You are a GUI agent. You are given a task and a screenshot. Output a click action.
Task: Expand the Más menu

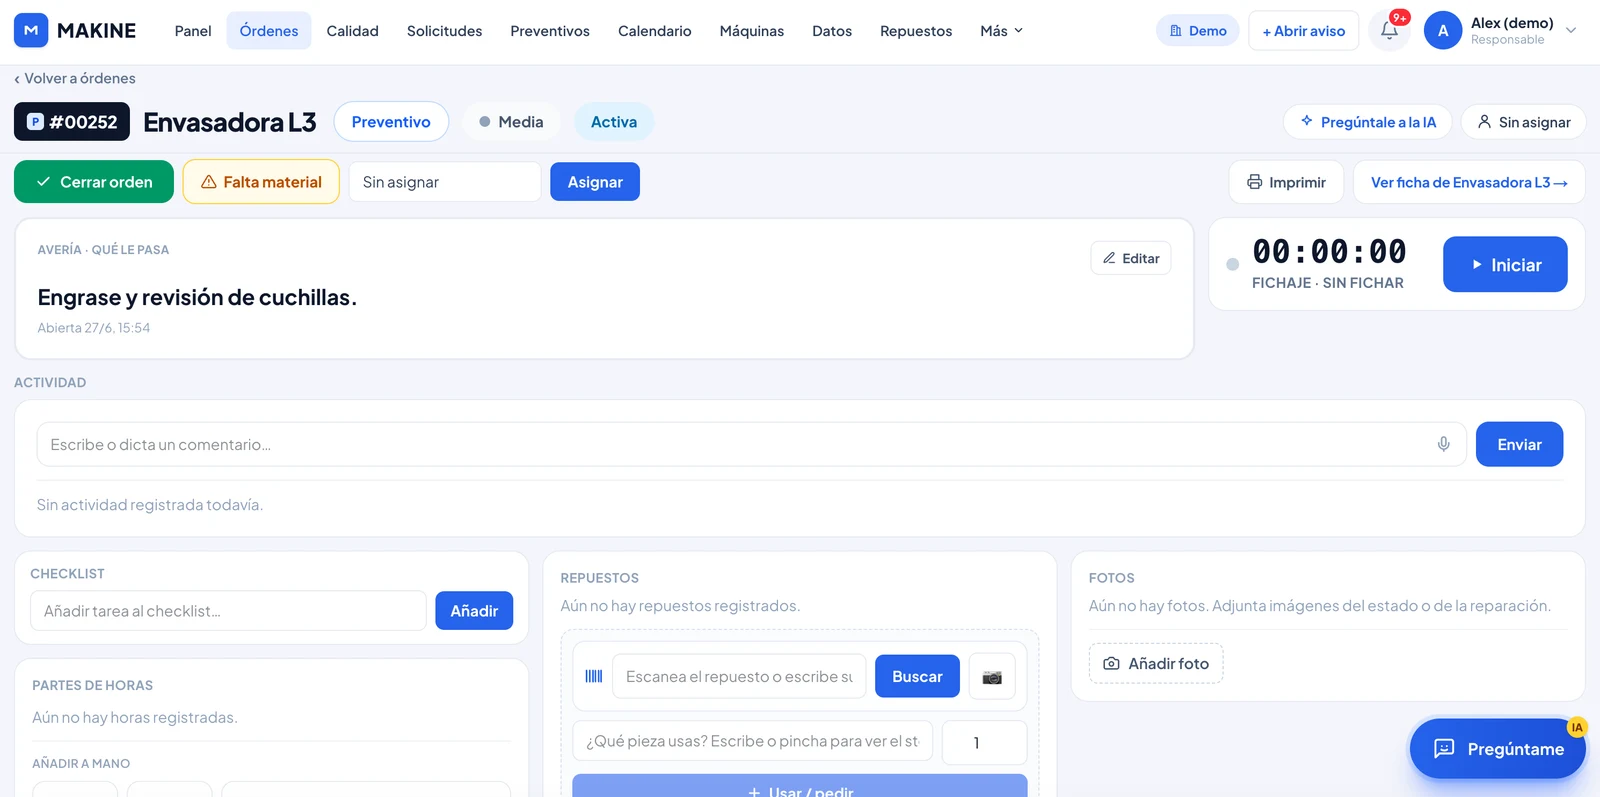[1001, 31]
